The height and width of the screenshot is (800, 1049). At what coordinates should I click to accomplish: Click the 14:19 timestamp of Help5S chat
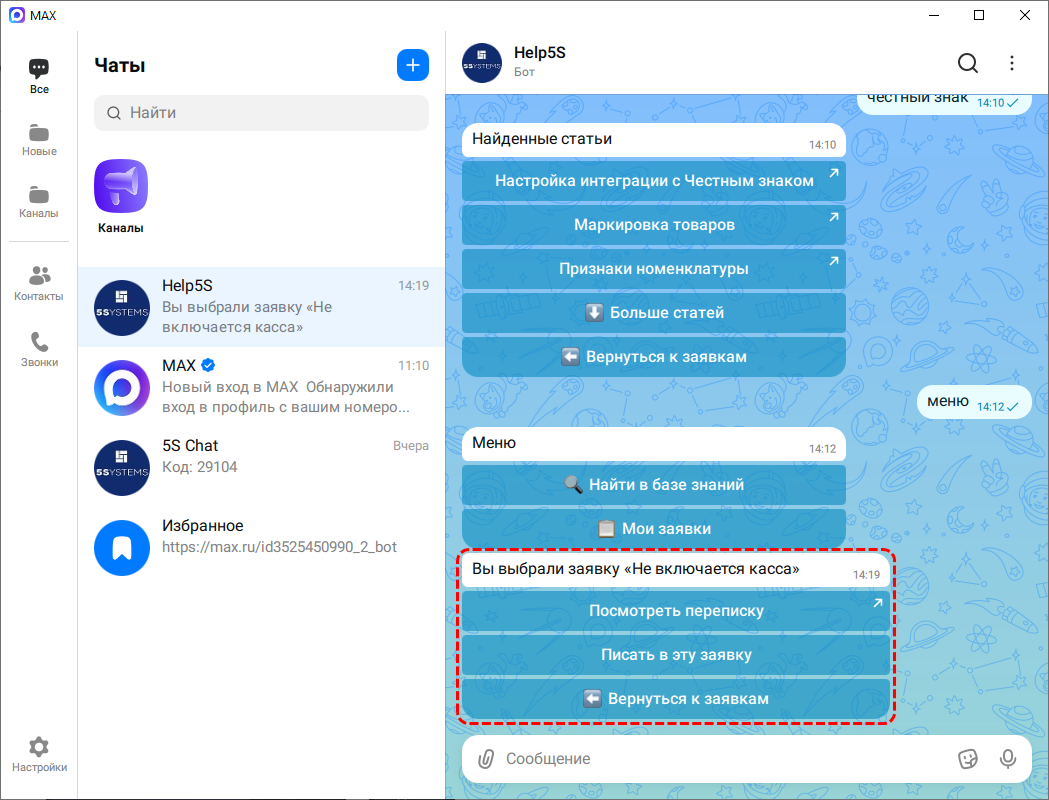pyautogui.click(x=413, y=286)
